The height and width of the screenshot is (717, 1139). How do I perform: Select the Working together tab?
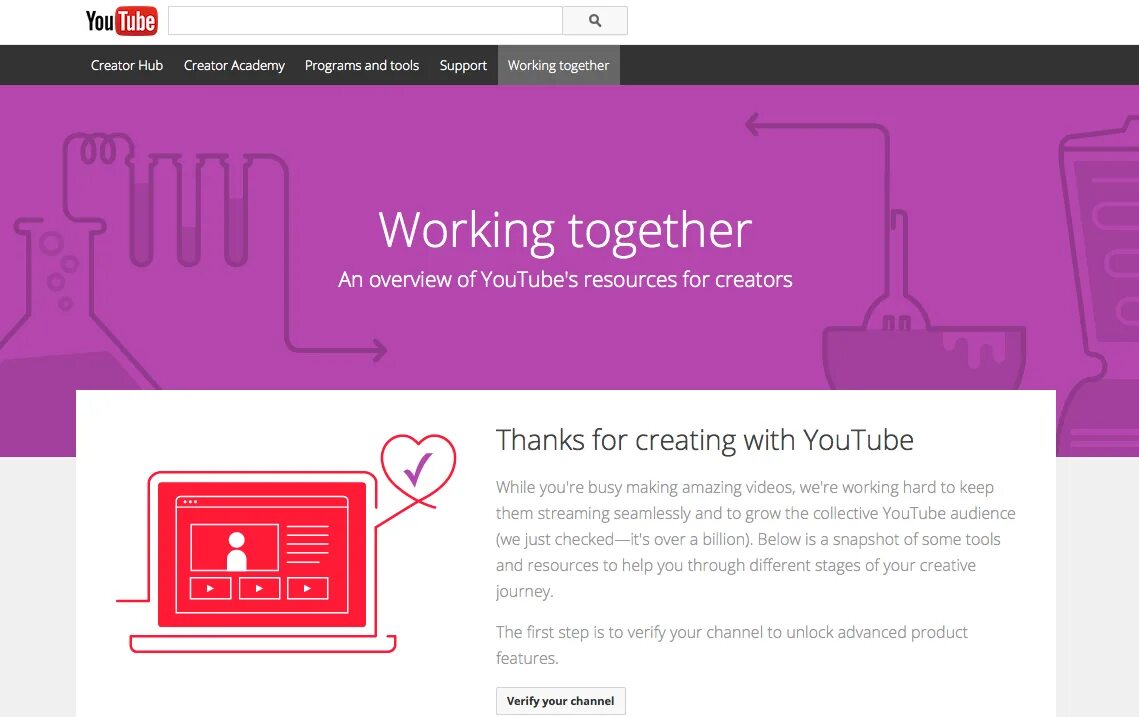(x=559, y=65)
